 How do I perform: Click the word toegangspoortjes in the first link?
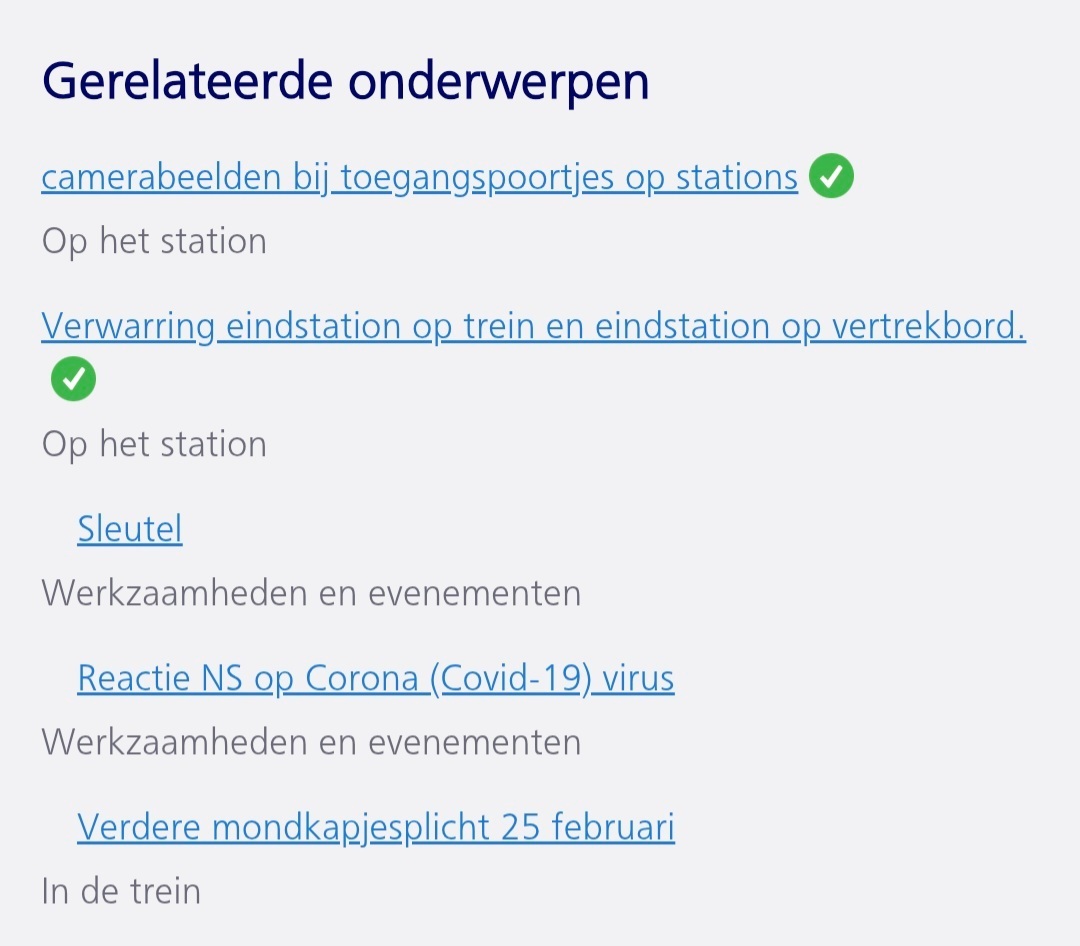[x=477, y=178]
